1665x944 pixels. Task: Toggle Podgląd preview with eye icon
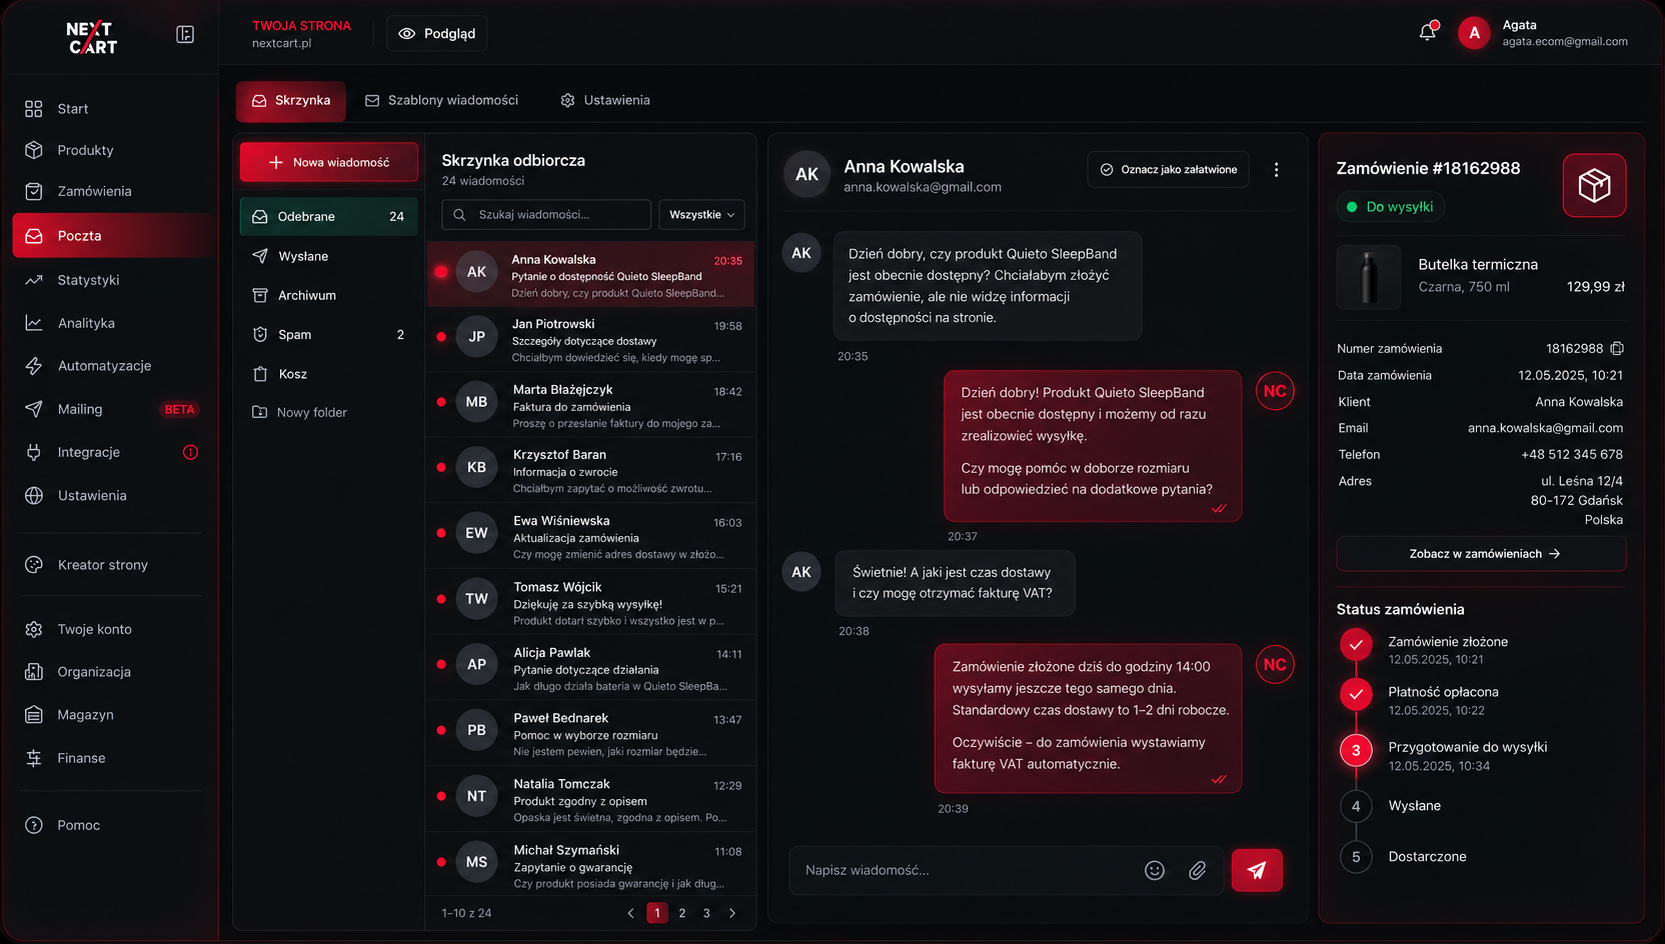pyautogui.click(x=437, y=33)
